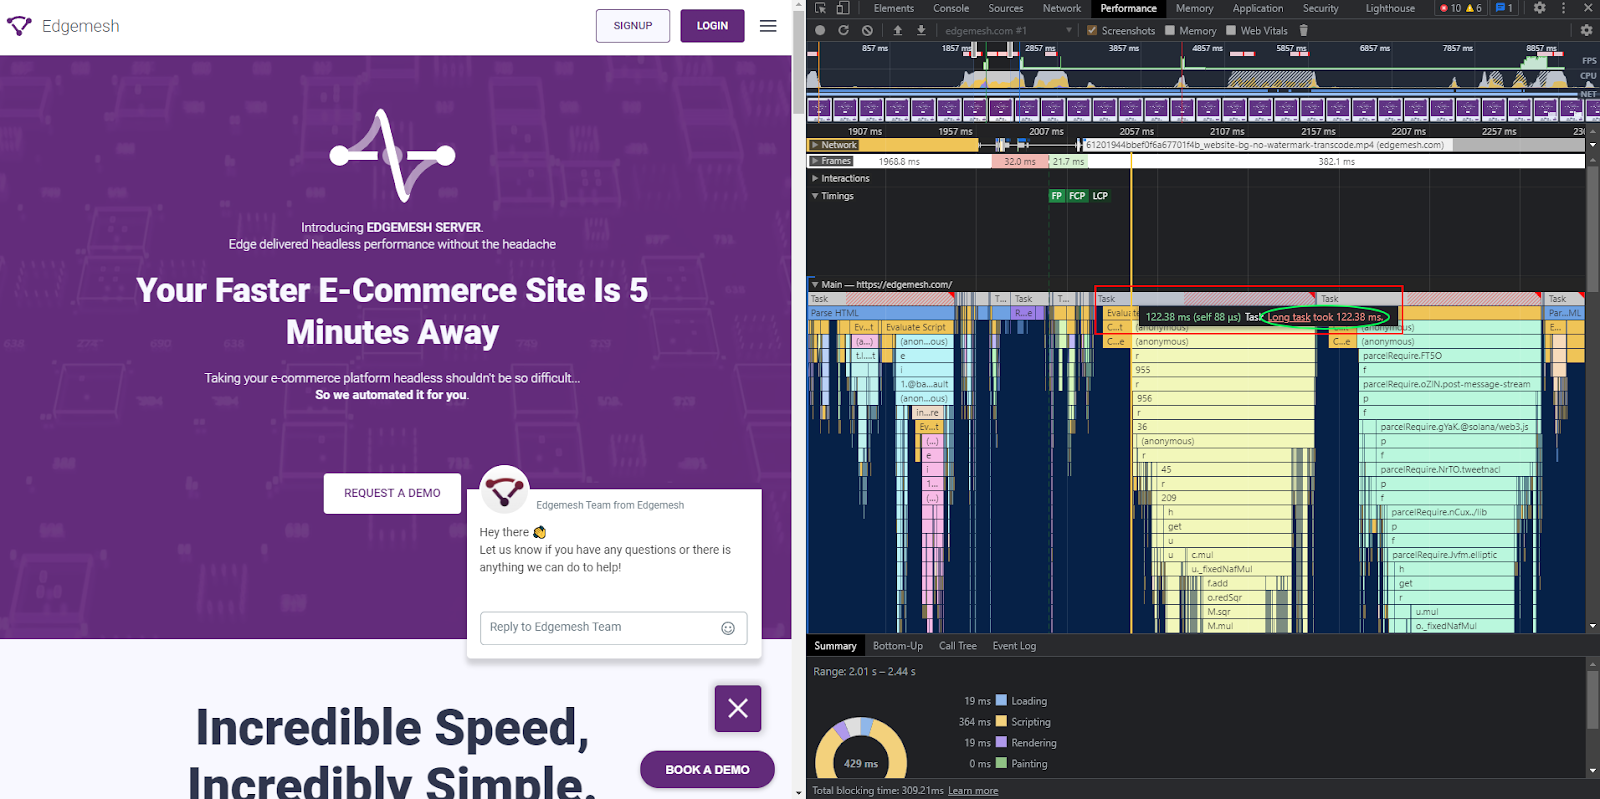Click the LCP timing marker
The width and height of the screenshot is (1600, 799).
pyautogui.click(x=1100, y=196)
